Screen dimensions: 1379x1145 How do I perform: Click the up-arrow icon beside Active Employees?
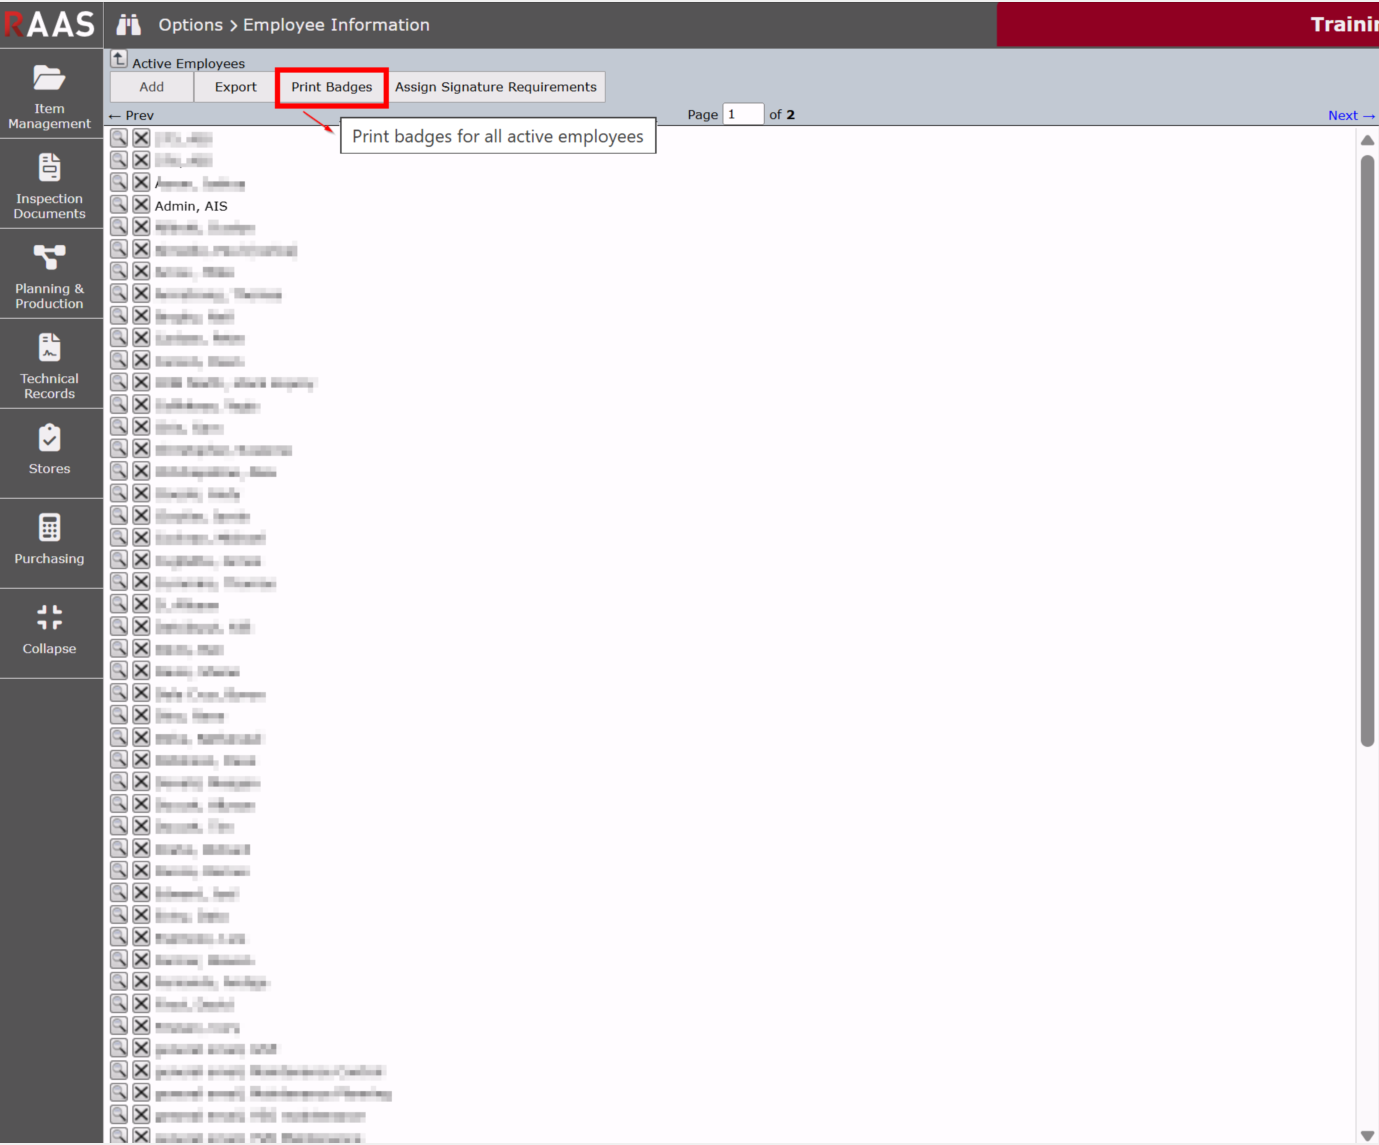(119, 59)
